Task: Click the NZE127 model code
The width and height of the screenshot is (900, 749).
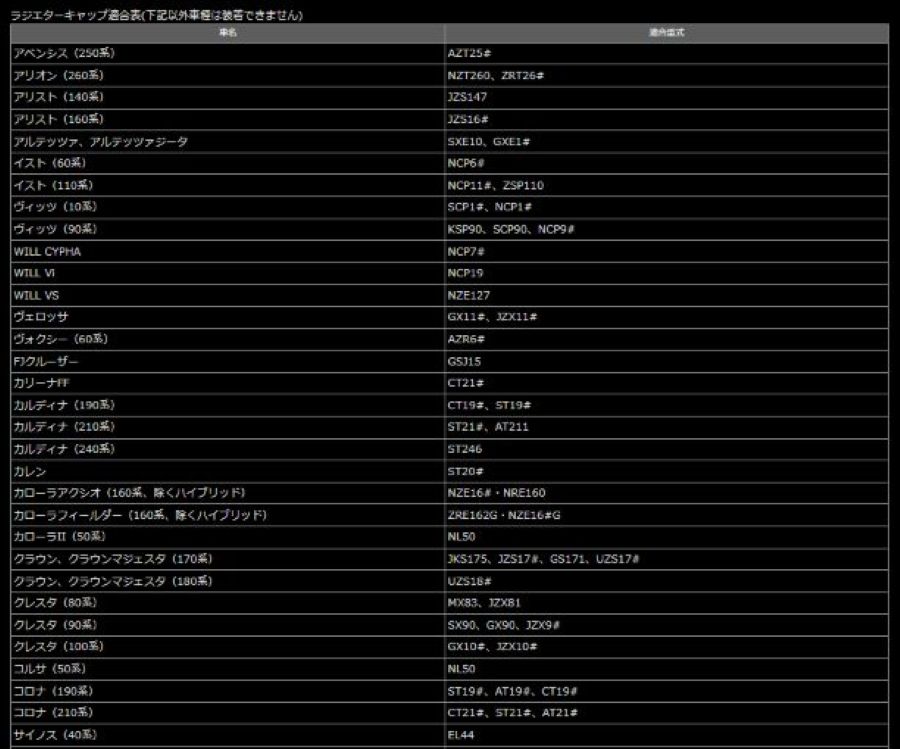Action: [469, 295]
